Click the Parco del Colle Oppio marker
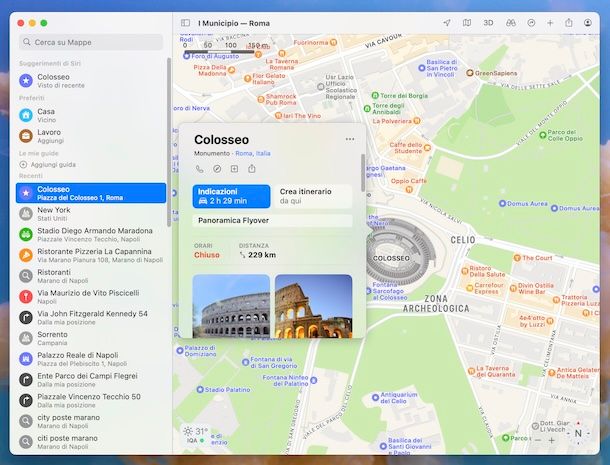 click(x=543, y=135)
